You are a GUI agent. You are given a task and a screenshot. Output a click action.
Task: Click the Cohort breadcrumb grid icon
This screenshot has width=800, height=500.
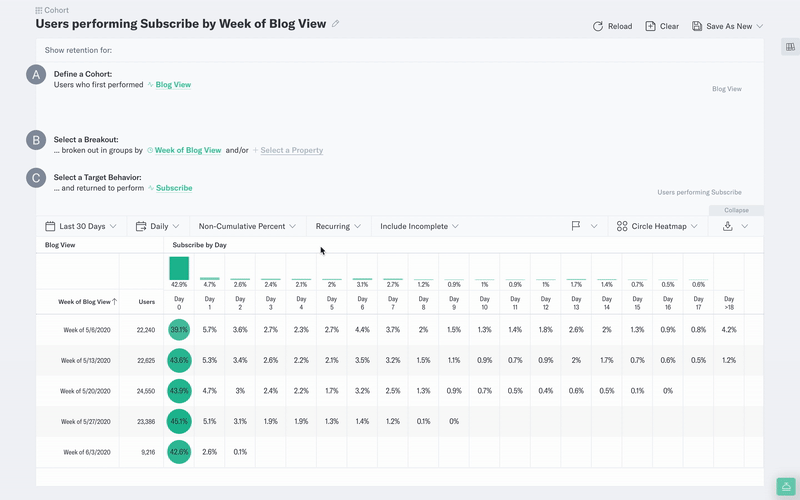[x=39, y=10]
